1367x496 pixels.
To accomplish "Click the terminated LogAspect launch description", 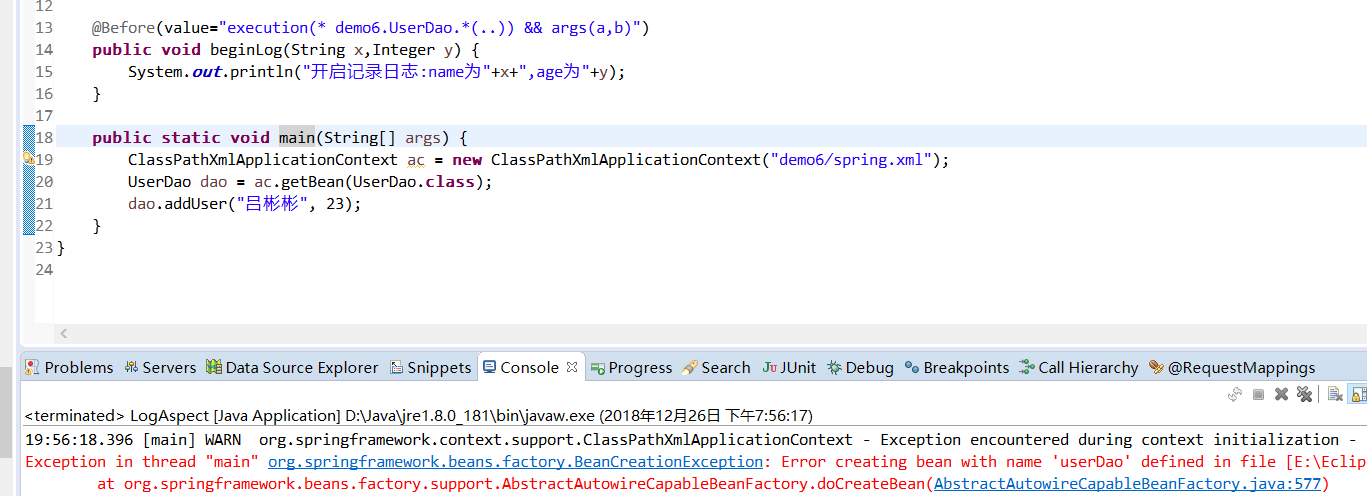I will click(418, 415).
